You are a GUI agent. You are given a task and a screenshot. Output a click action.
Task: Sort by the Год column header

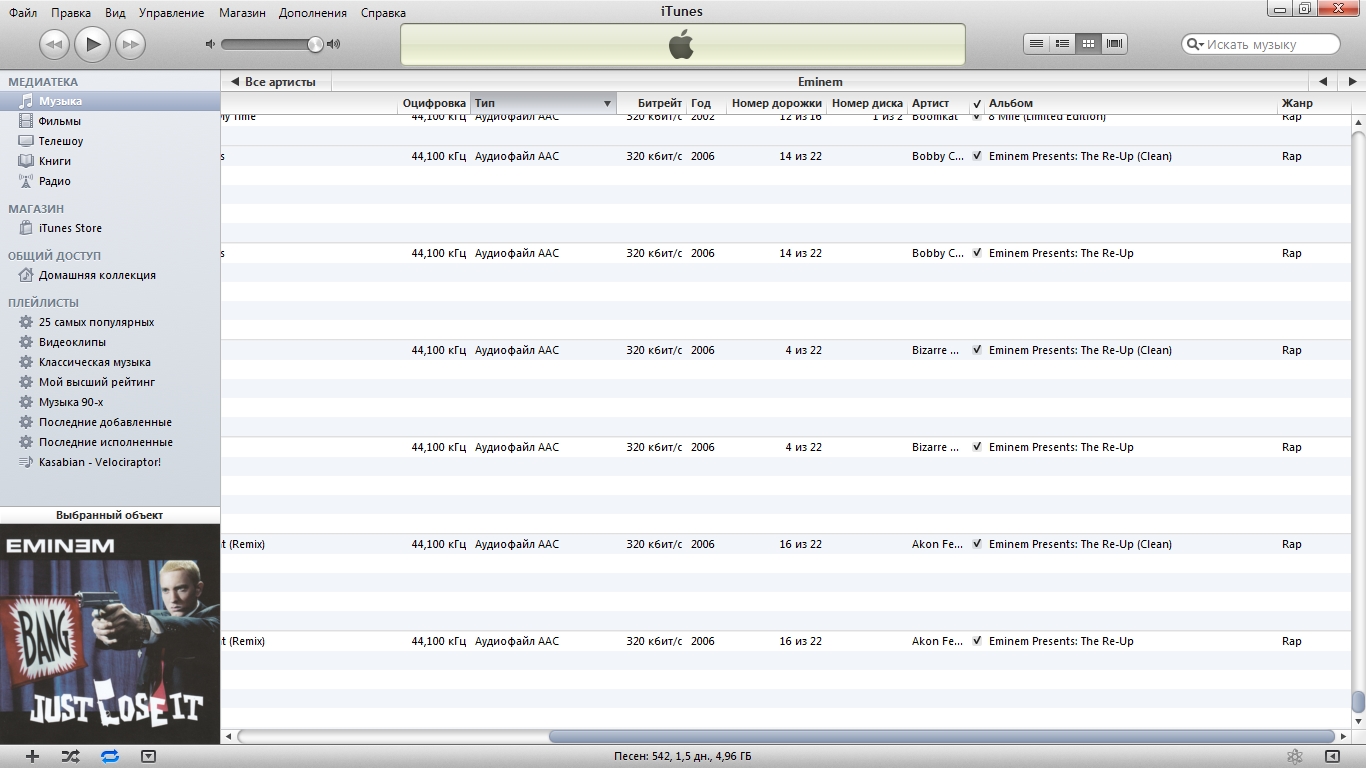(x=706, y=103)
